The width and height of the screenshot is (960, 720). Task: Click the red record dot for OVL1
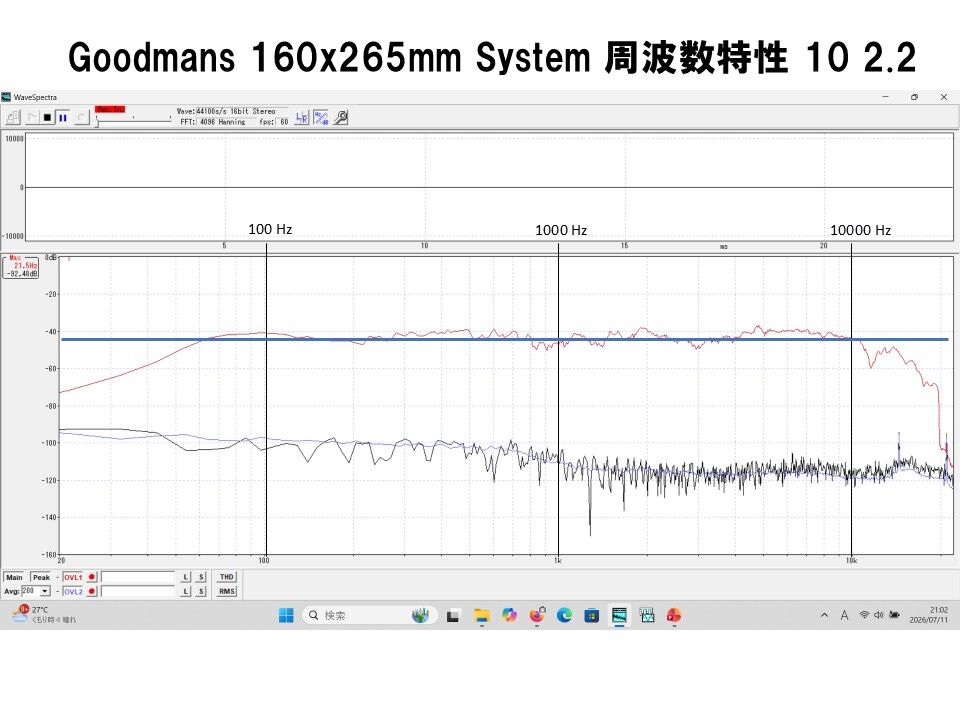(x=92, y=577)
